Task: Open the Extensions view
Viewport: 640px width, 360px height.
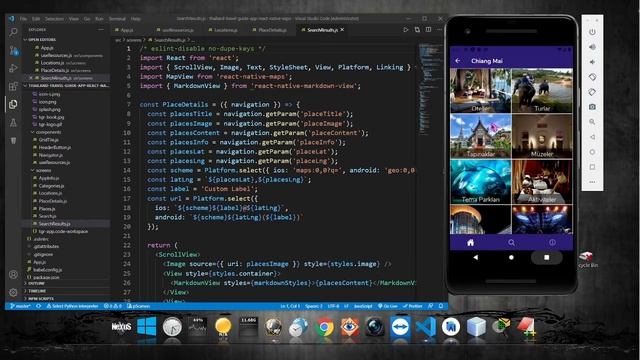Action: pyautogui.click(x=13, y=86)
